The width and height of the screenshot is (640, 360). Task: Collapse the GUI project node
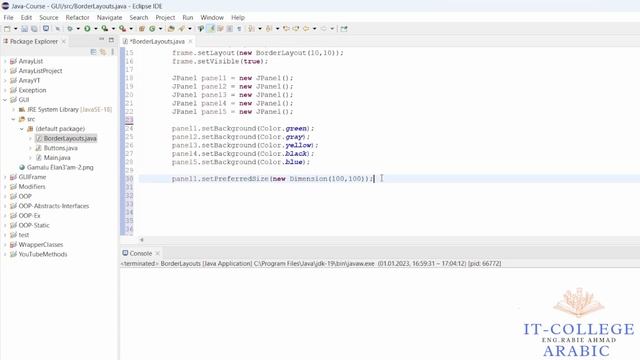[5, 100]
